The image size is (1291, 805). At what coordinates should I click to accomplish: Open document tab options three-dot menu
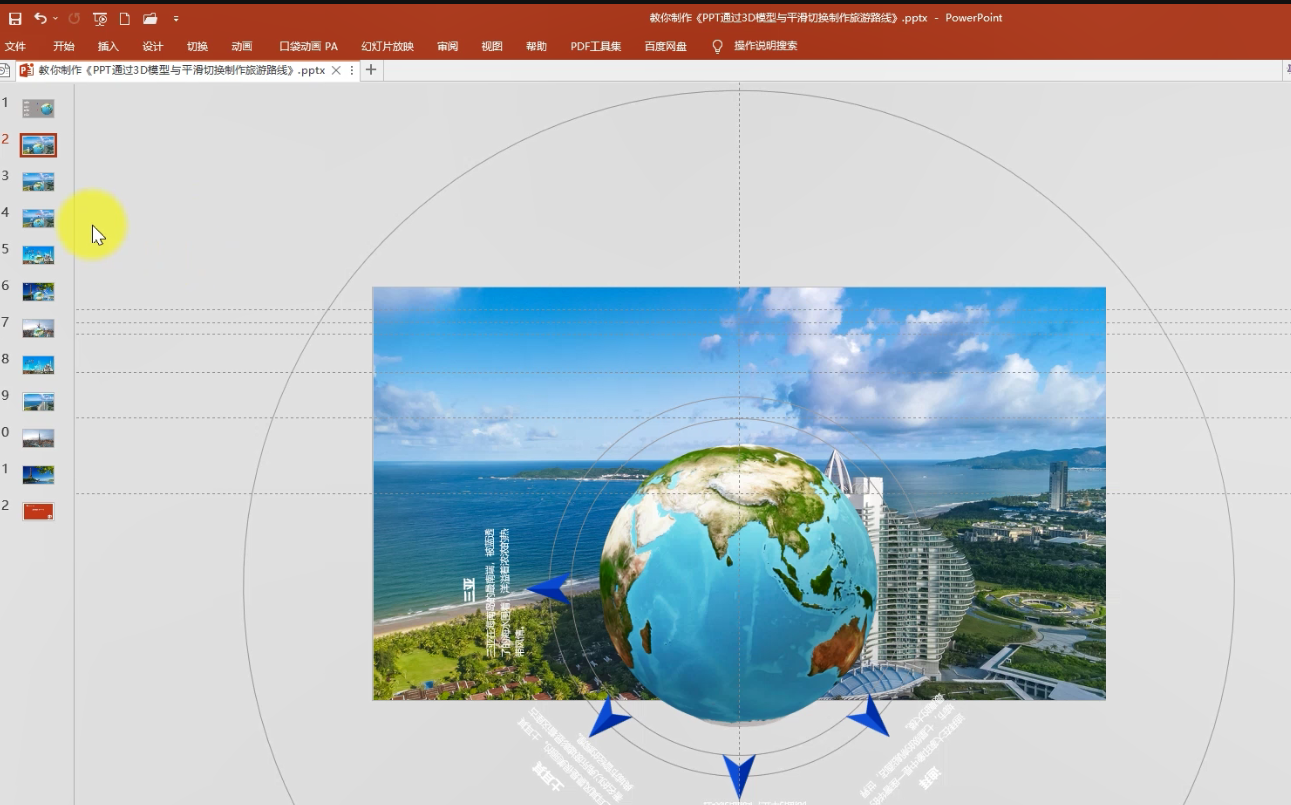[352, 70]
